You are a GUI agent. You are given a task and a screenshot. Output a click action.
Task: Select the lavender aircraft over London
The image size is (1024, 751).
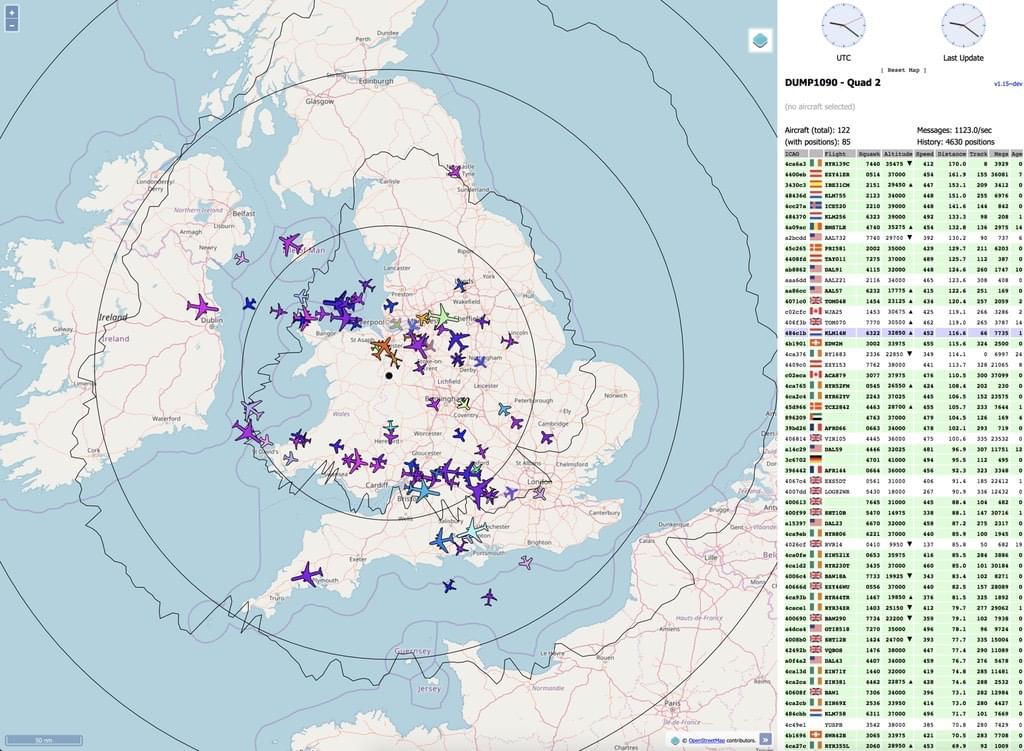pos(539,494)
